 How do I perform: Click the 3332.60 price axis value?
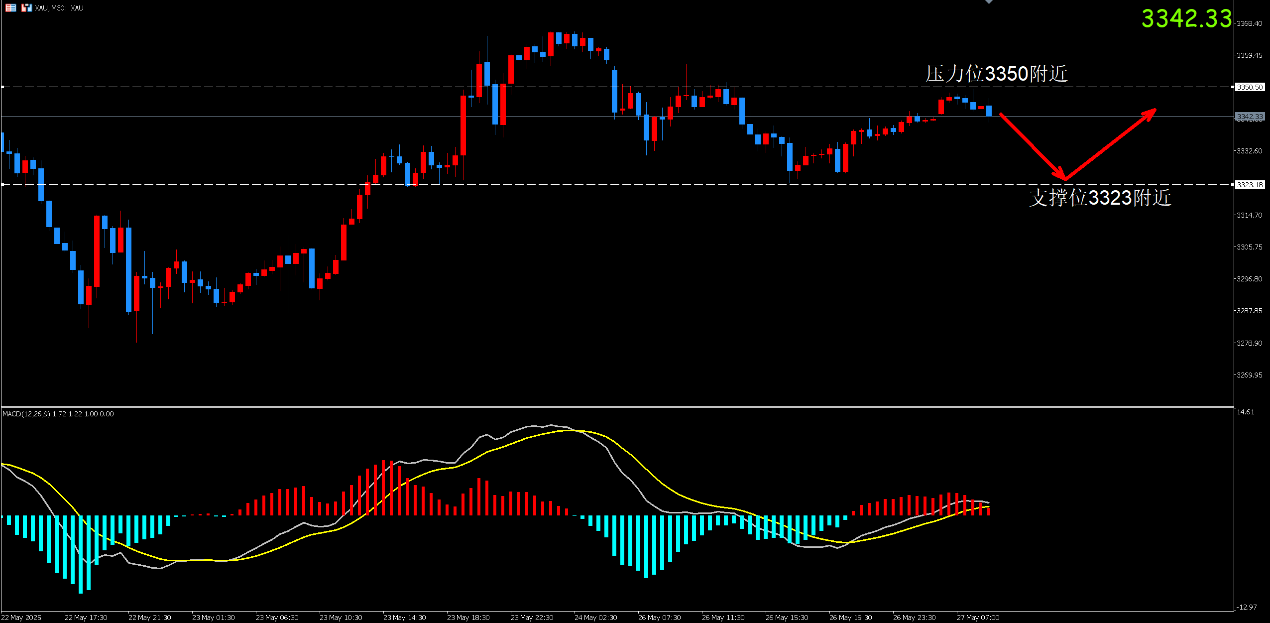tap(1250, 151)
